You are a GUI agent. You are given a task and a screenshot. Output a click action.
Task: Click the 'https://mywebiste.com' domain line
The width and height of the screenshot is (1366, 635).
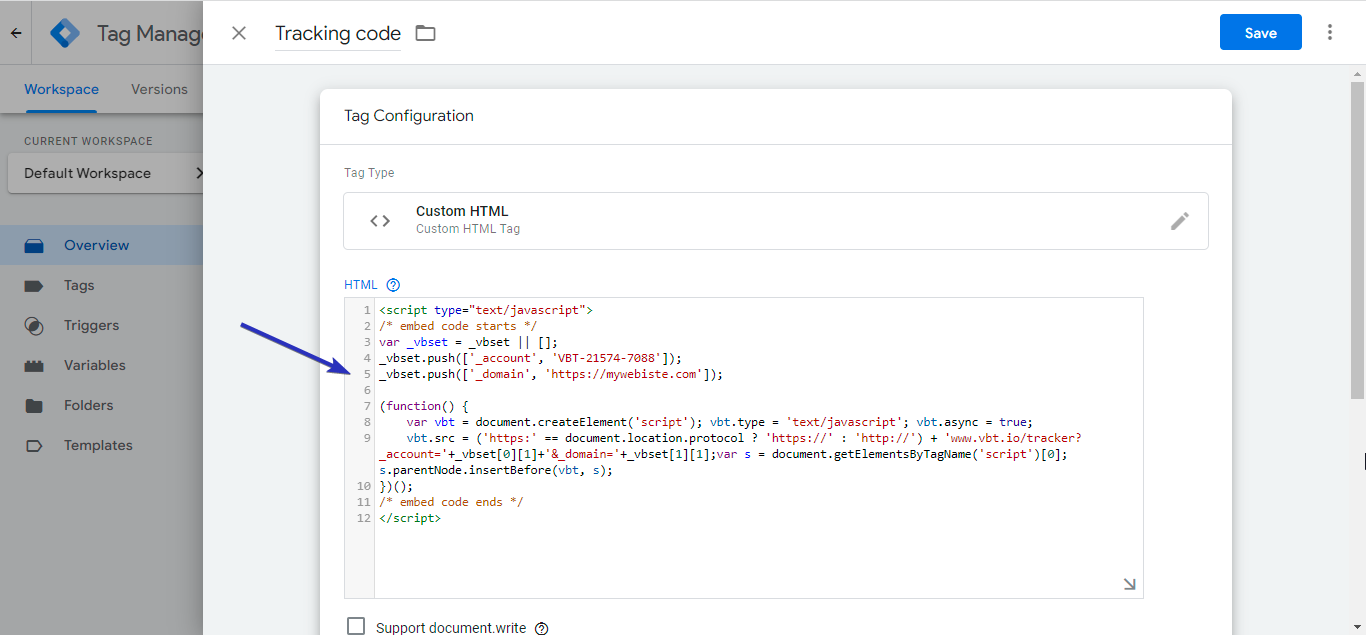click(551, 374)
